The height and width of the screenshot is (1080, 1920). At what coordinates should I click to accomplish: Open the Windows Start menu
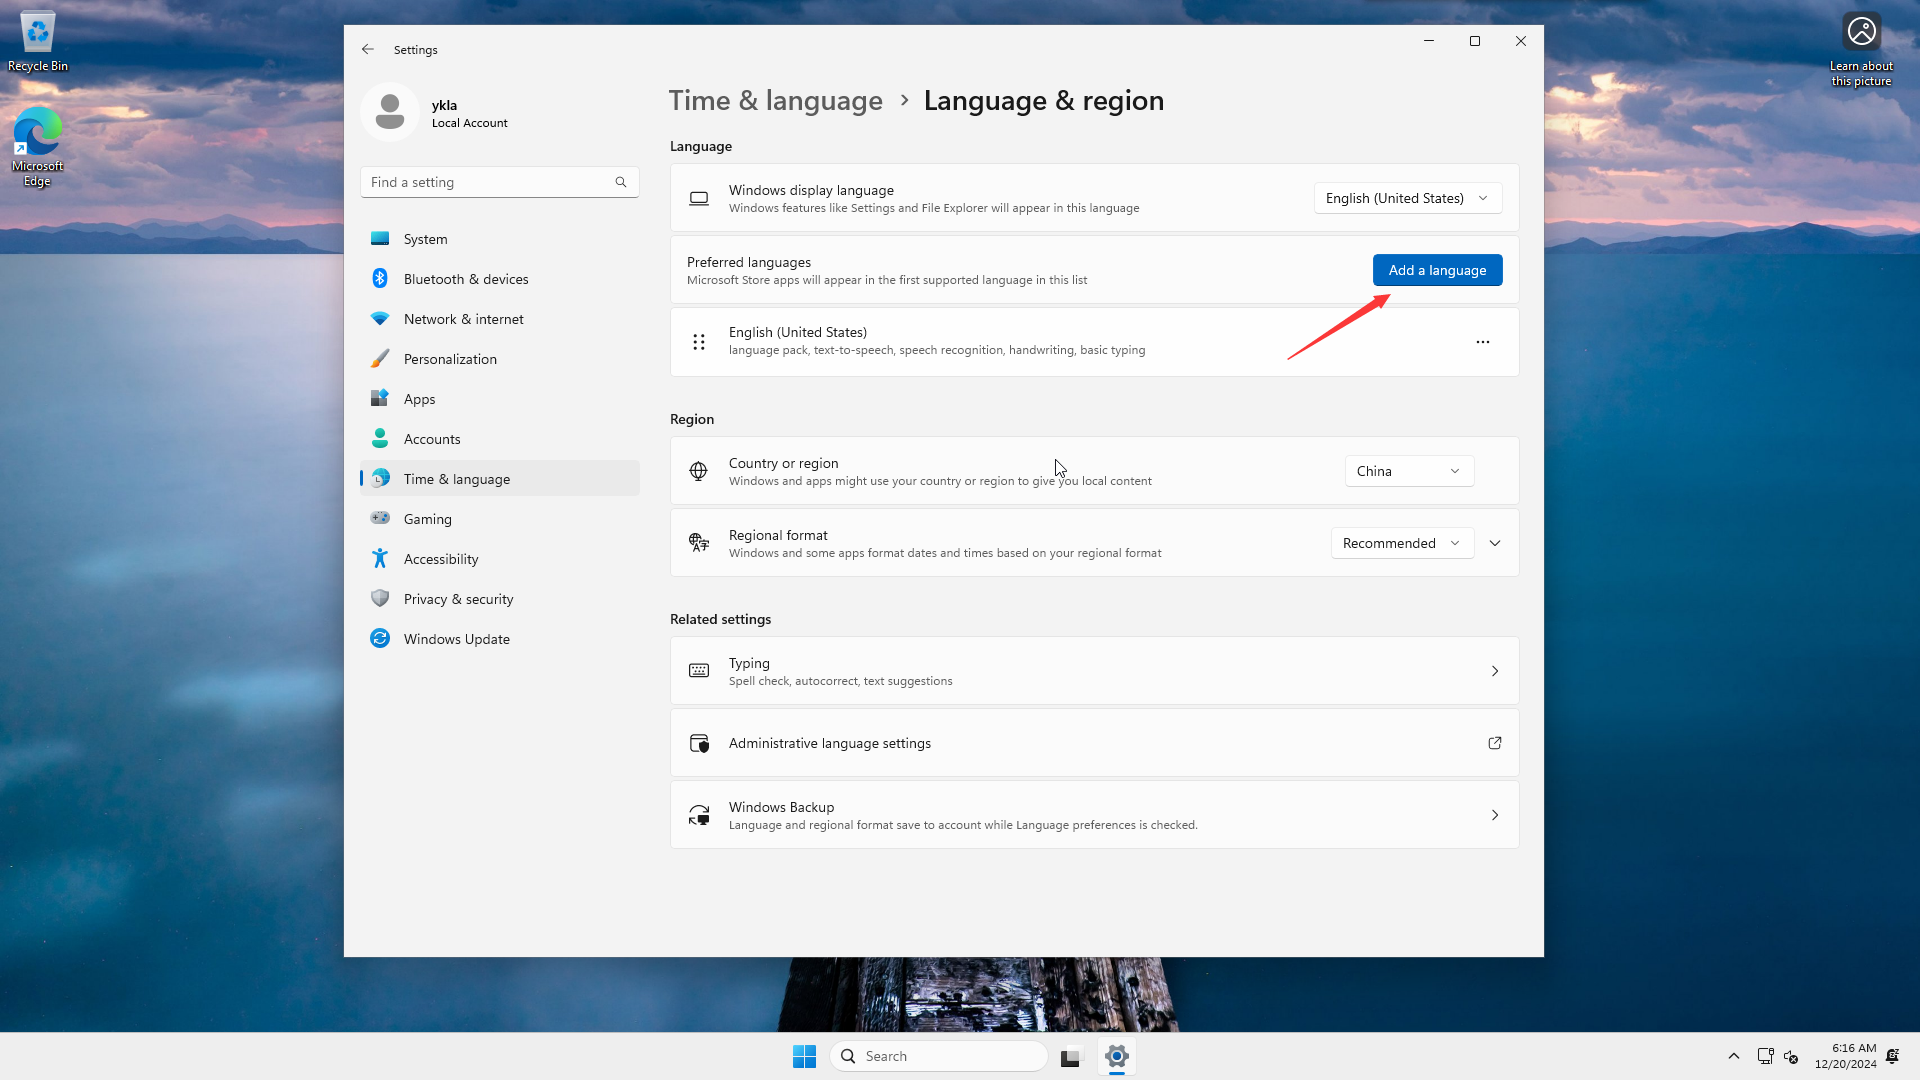click(x=804, y=1056)
